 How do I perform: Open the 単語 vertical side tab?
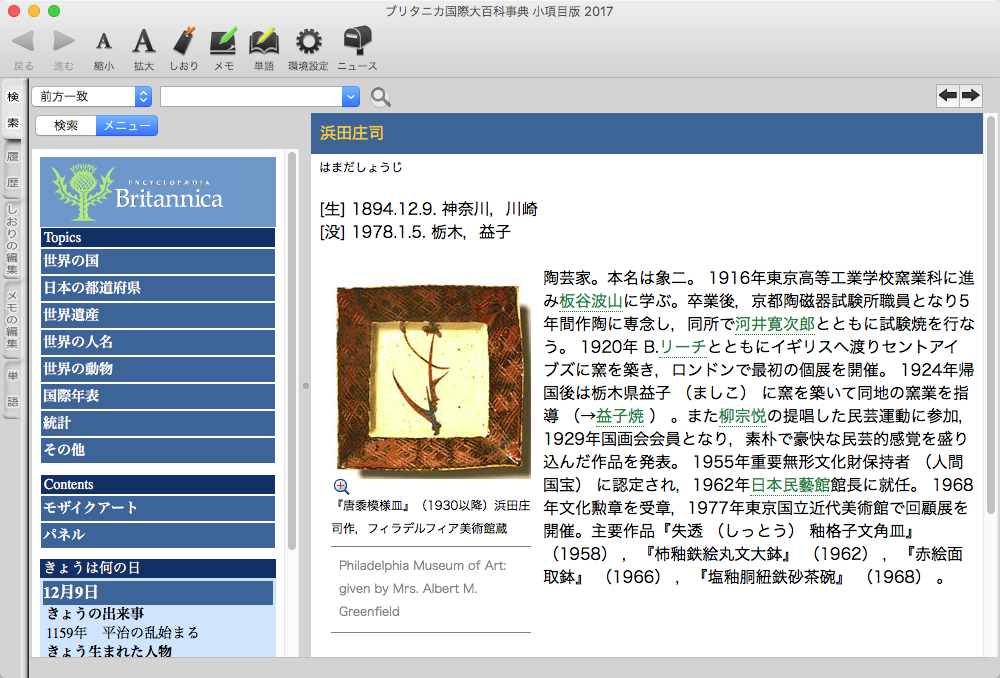[13, 388]
